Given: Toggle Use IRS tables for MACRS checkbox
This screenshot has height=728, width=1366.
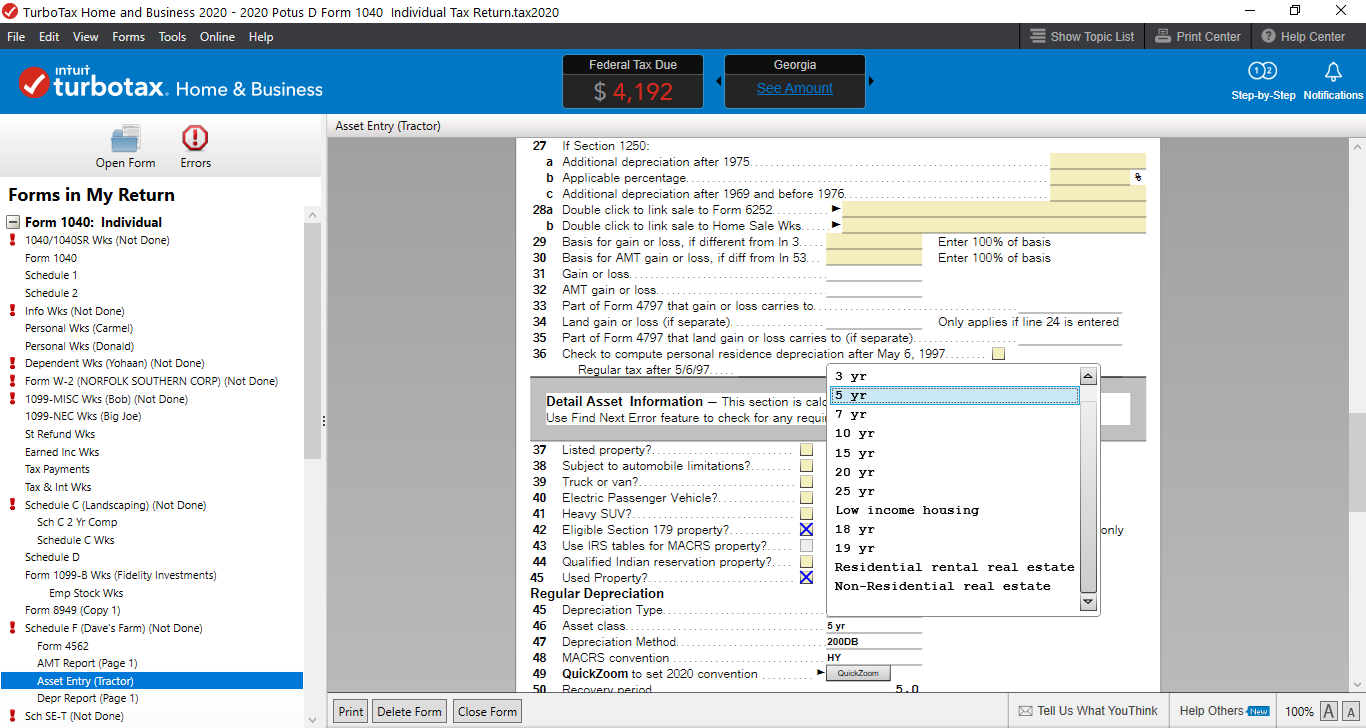Looking at the screenshot, I should click(806, 546).
